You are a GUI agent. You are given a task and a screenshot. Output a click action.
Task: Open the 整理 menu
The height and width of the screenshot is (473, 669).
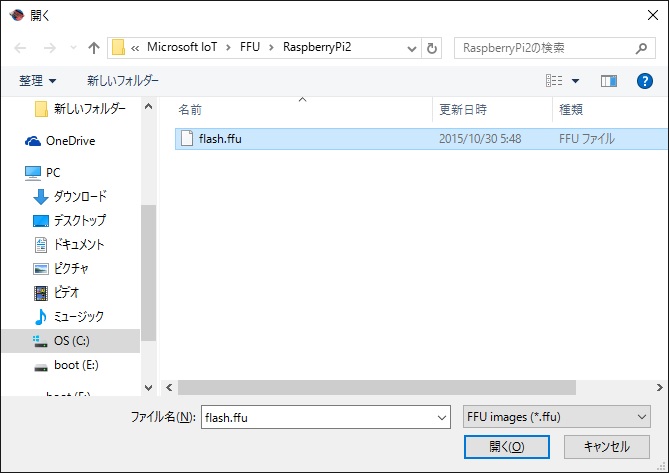coord(38,81)
